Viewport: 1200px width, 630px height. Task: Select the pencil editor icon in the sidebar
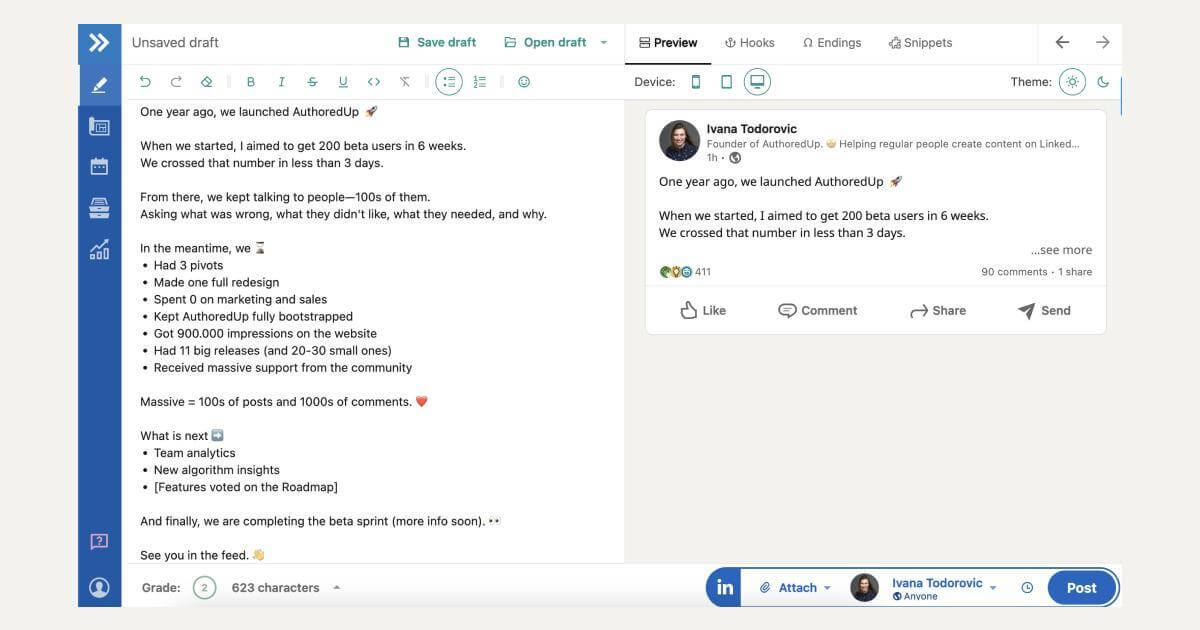[x=99, y=85]
